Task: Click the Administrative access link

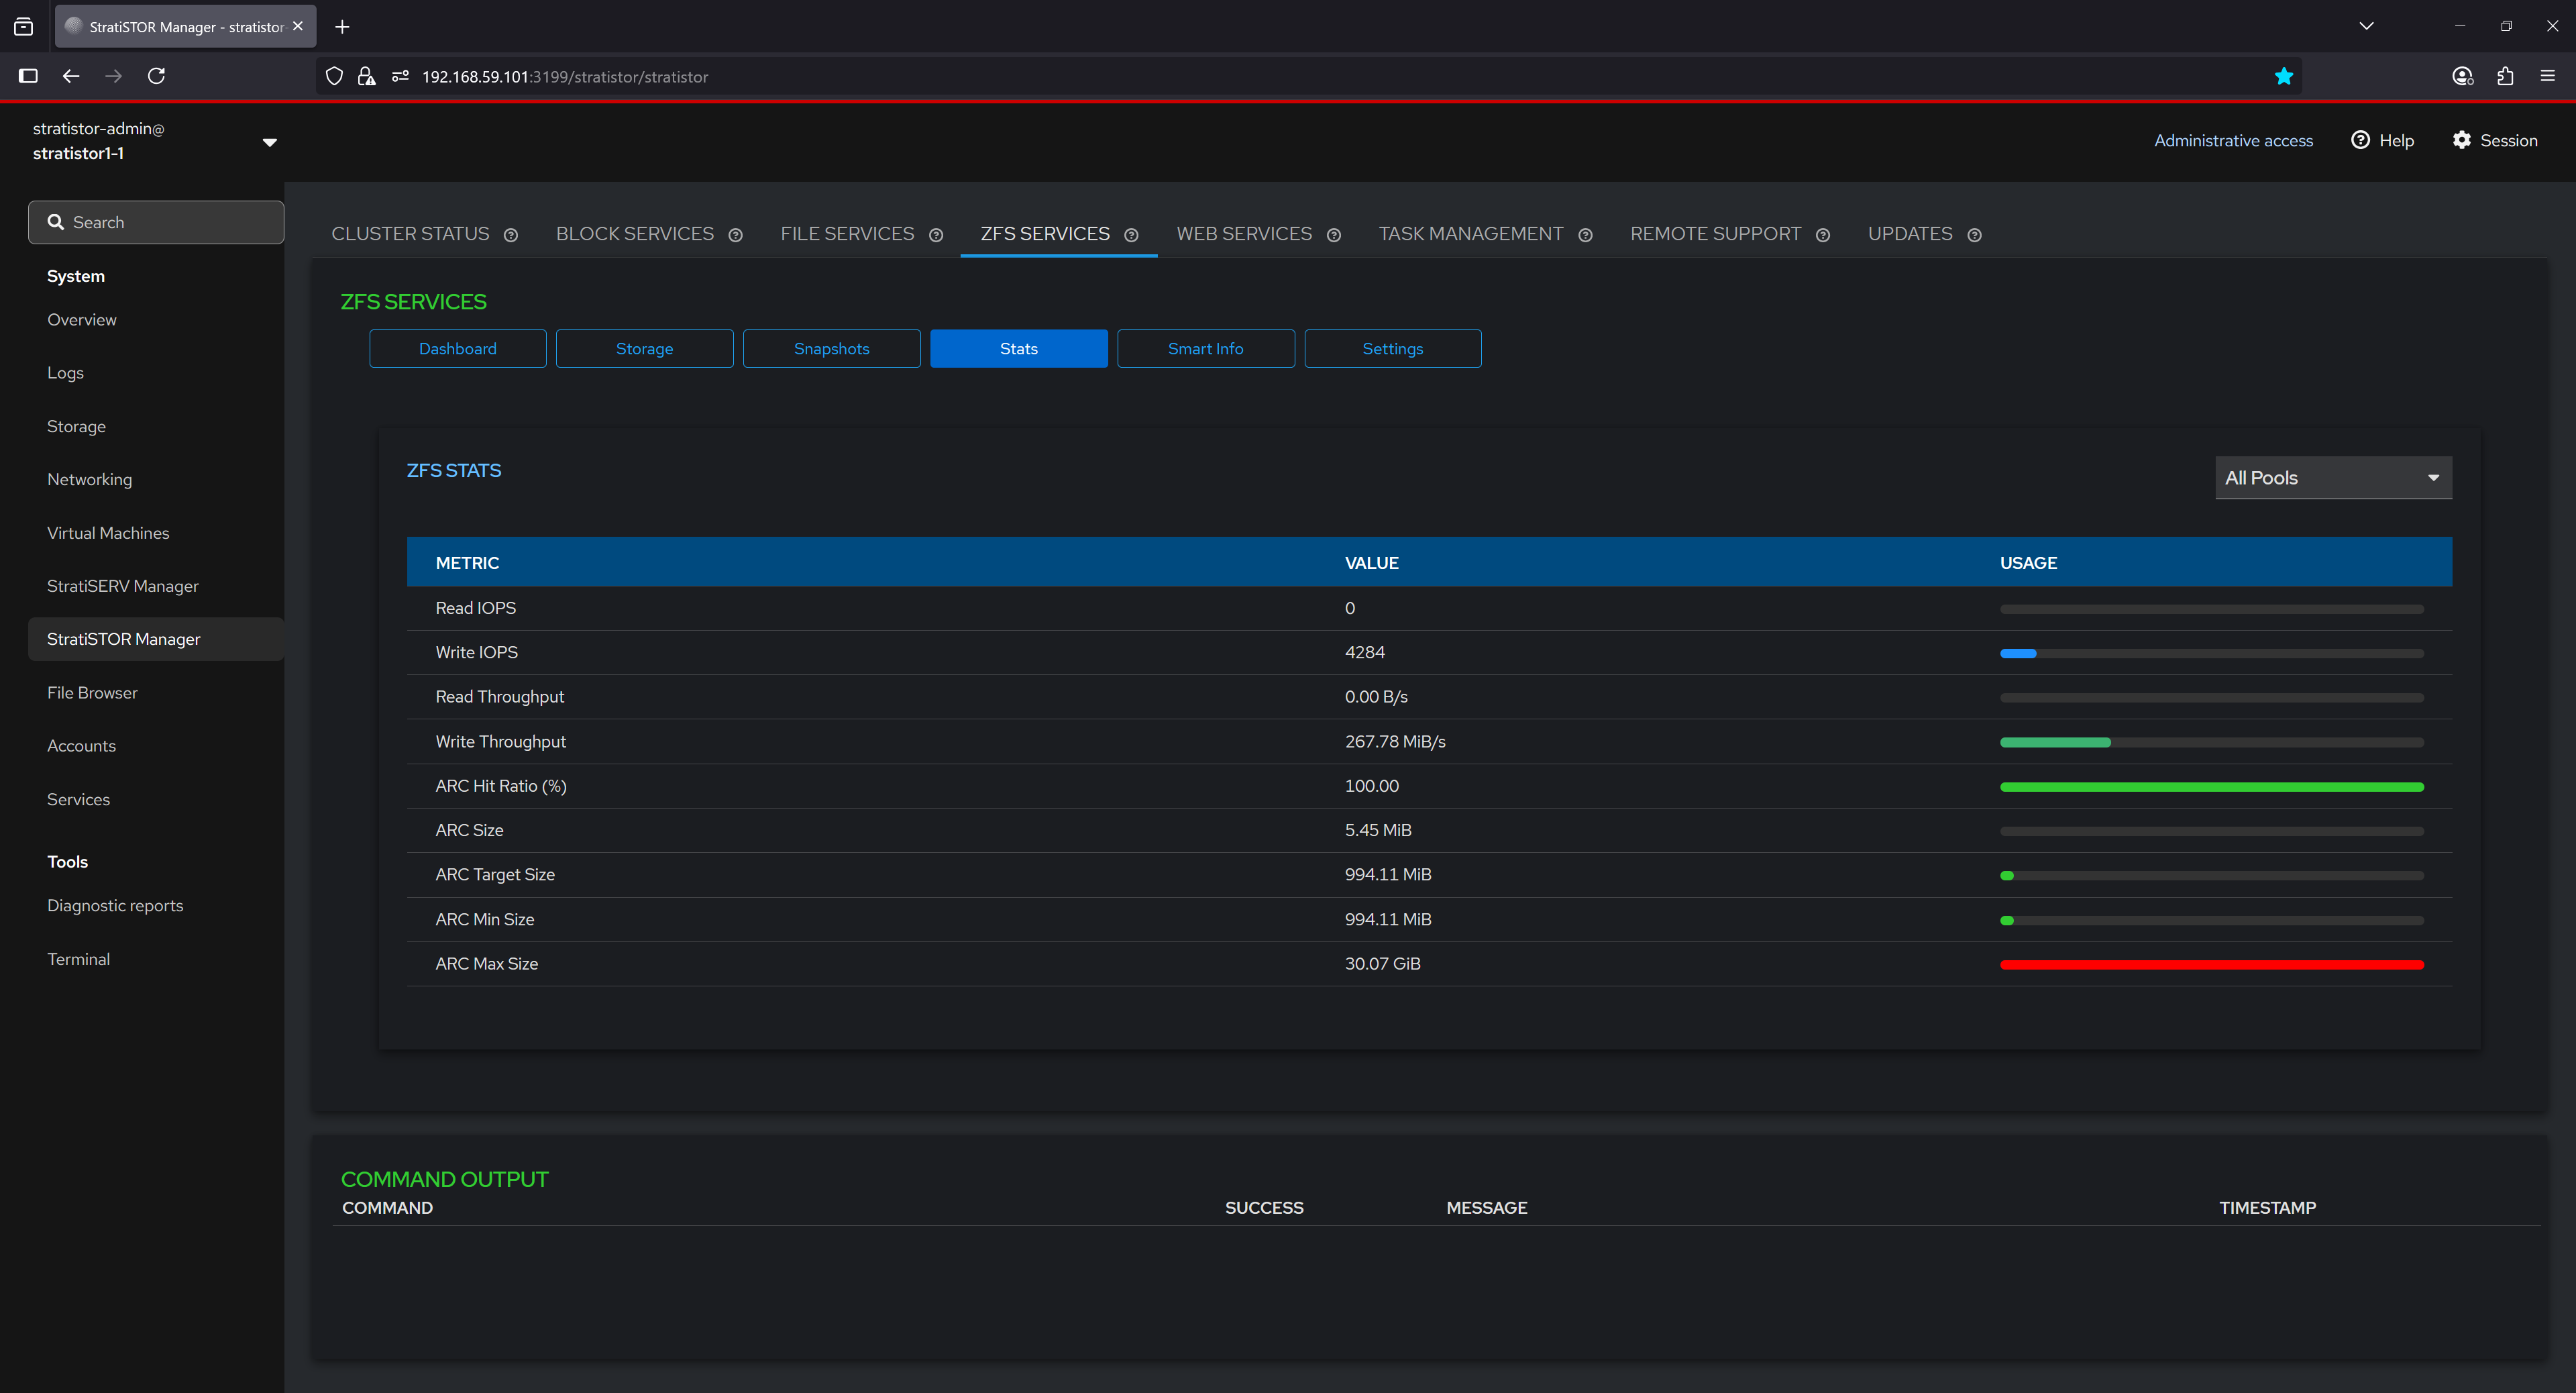Action: click(x=2232, y=141)
